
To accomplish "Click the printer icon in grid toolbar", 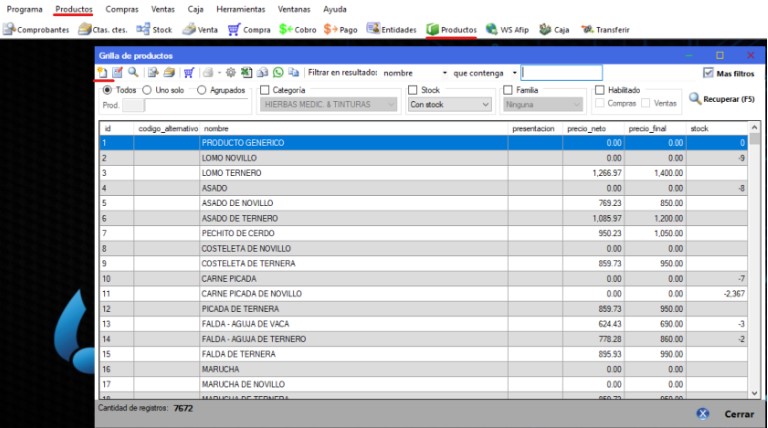I will pos(208,73).
